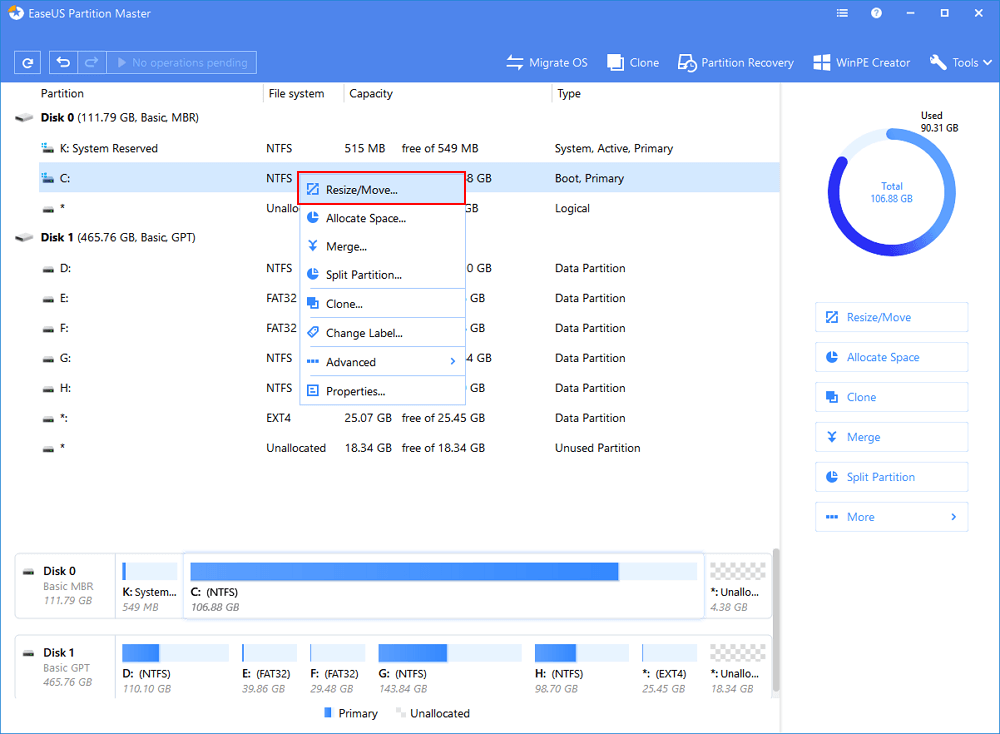Choose Clone in context menu

382,304
